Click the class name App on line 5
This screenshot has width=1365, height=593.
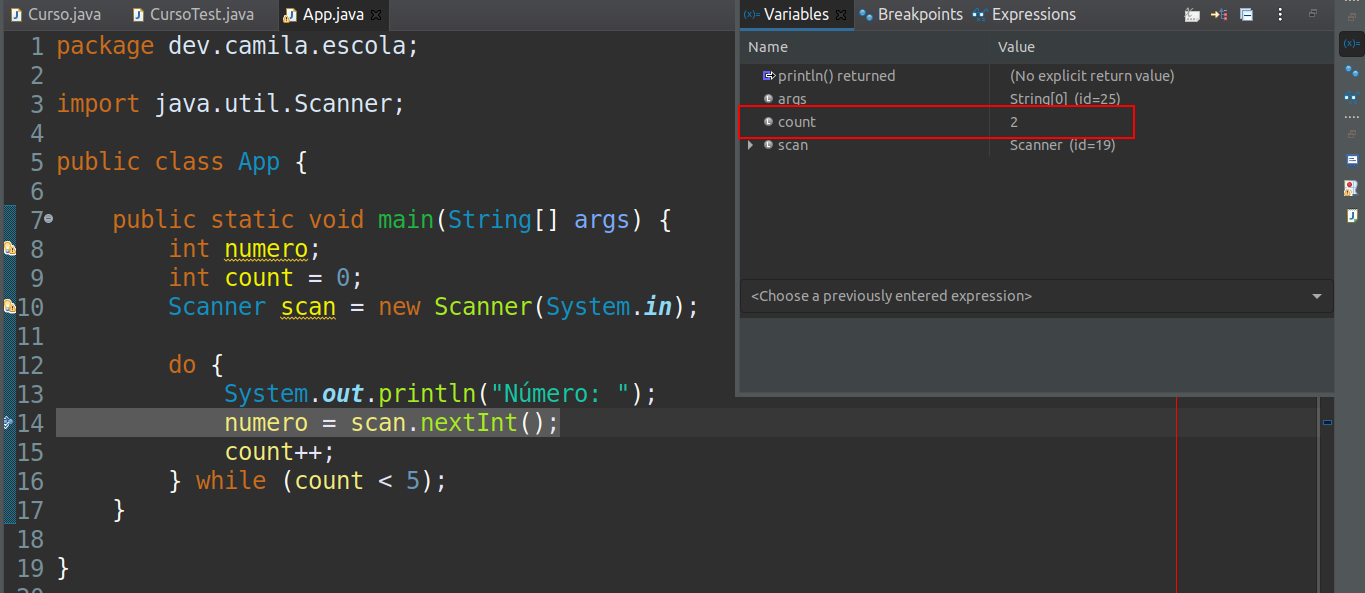258,162
